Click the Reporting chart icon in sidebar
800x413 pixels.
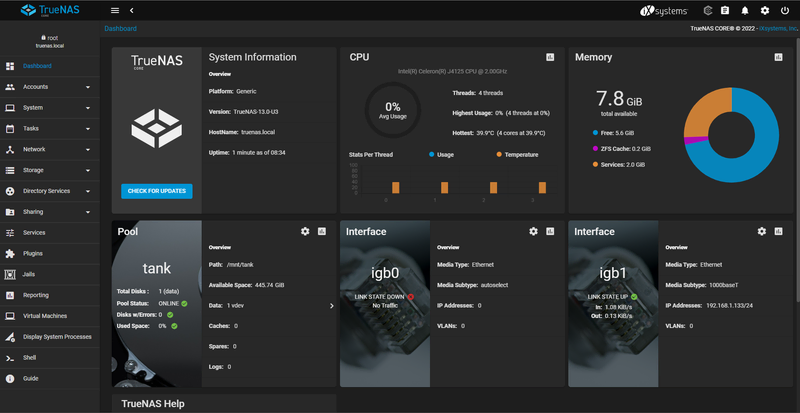tap(10, 295)
